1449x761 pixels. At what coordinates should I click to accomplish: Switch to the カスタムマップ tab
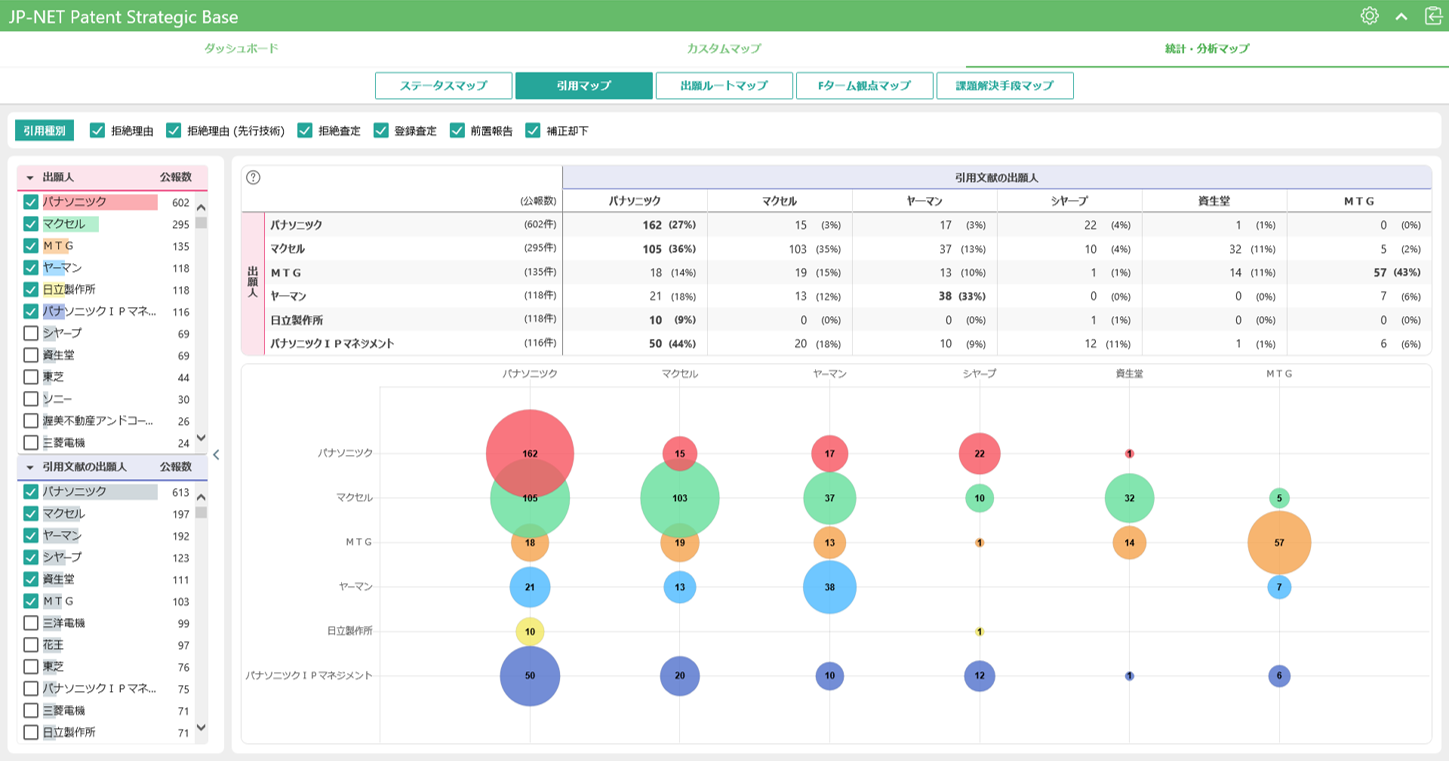pos(724,48)
